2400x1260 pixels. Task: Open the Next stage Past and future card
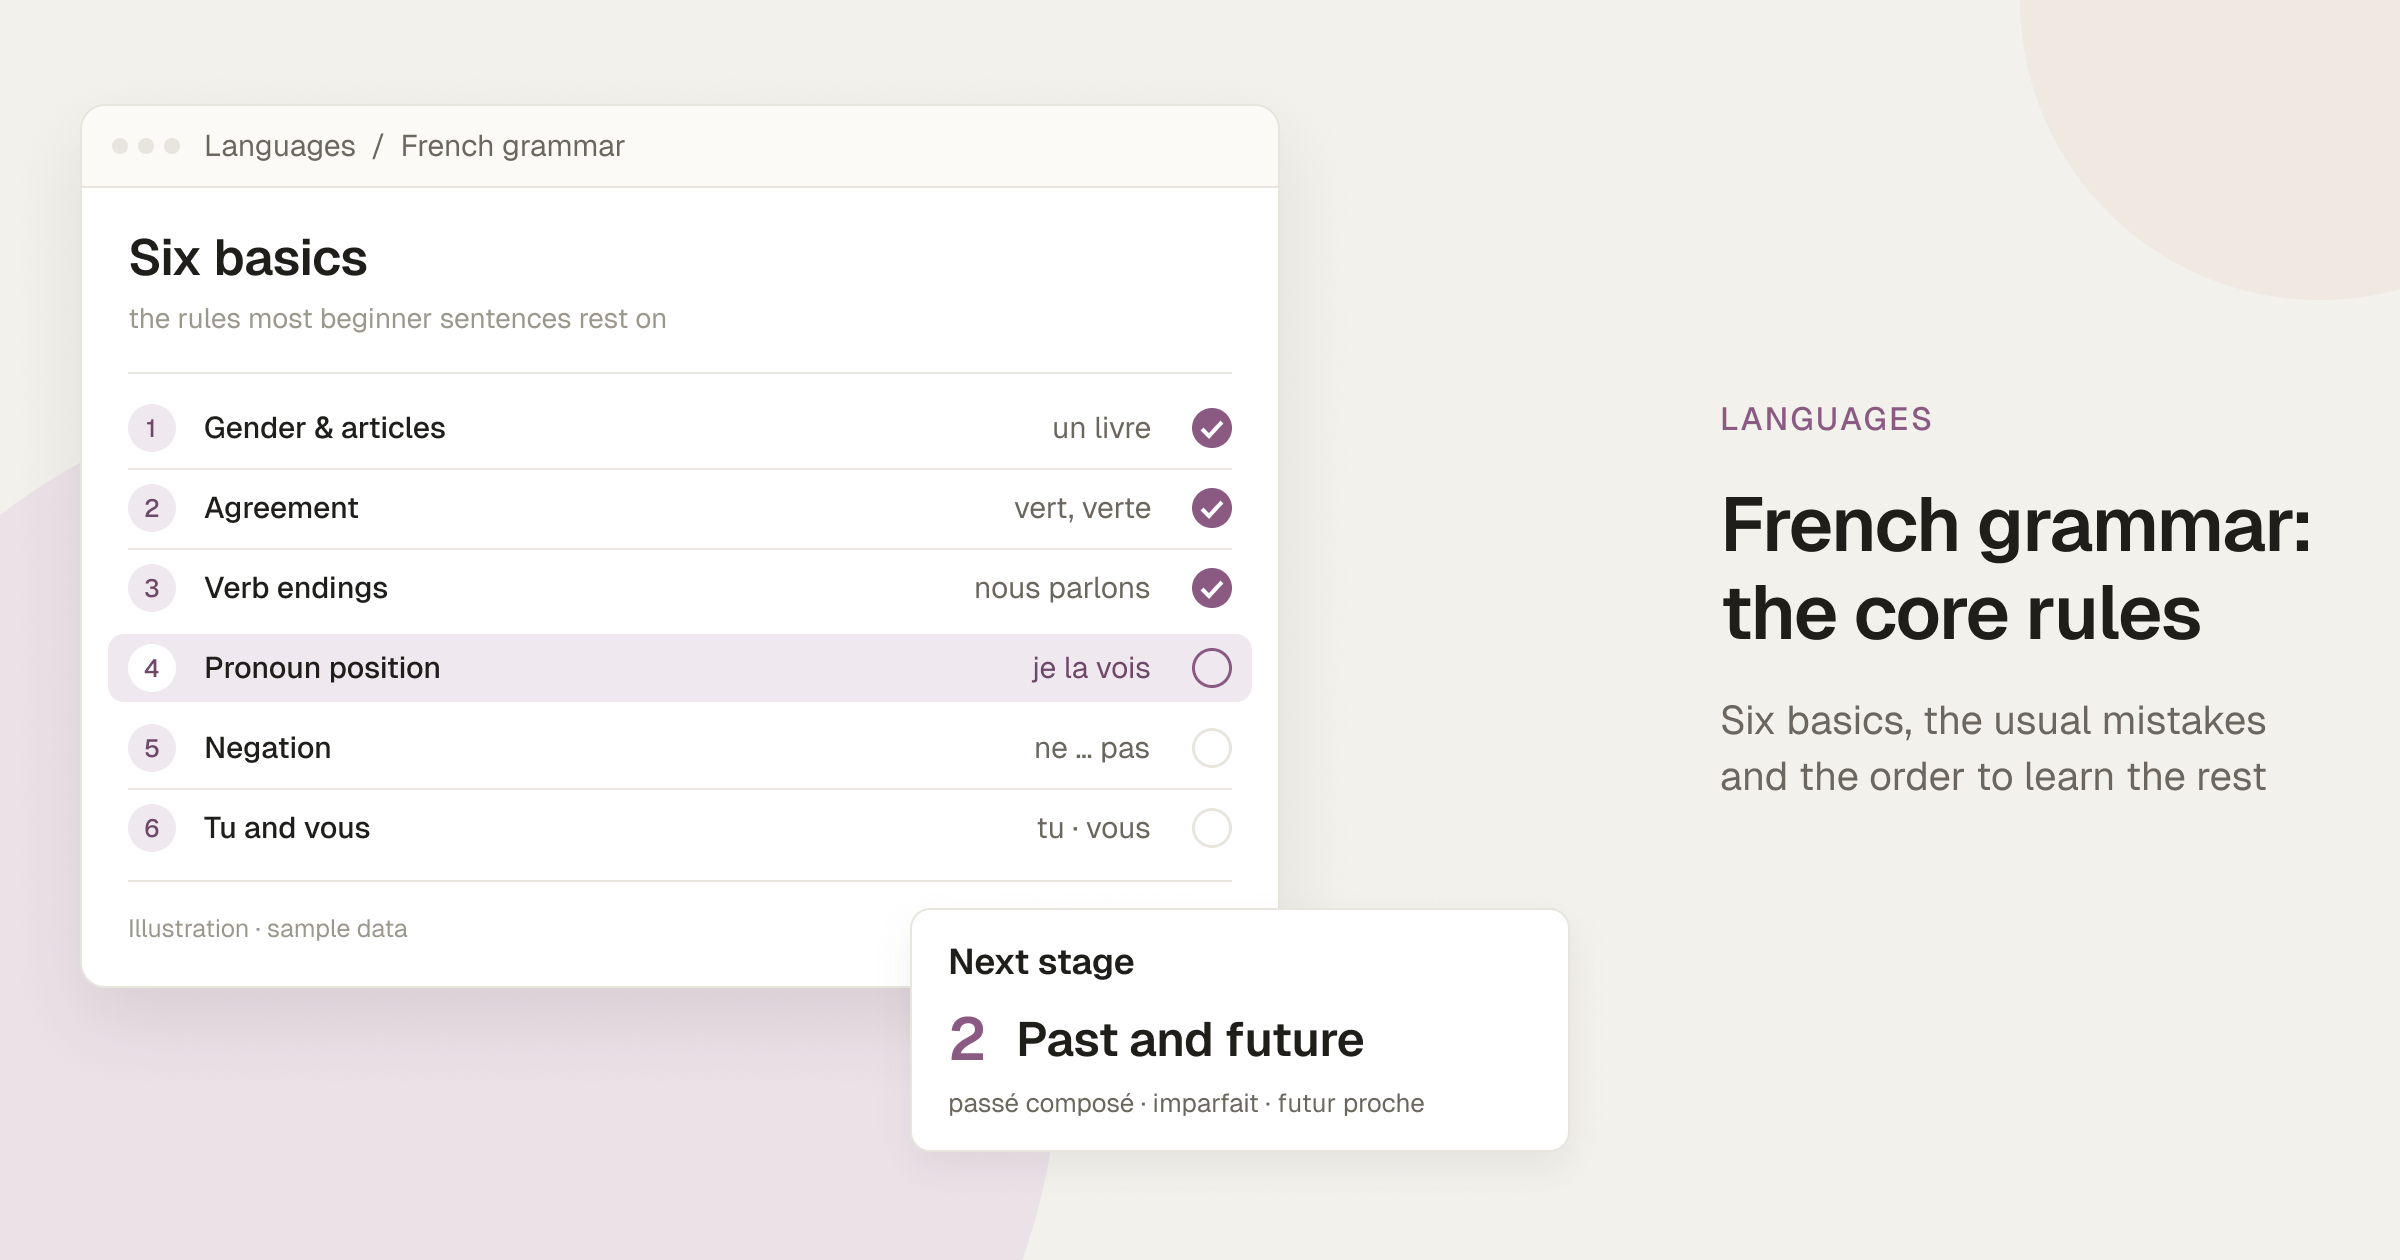(1239, 1030)
